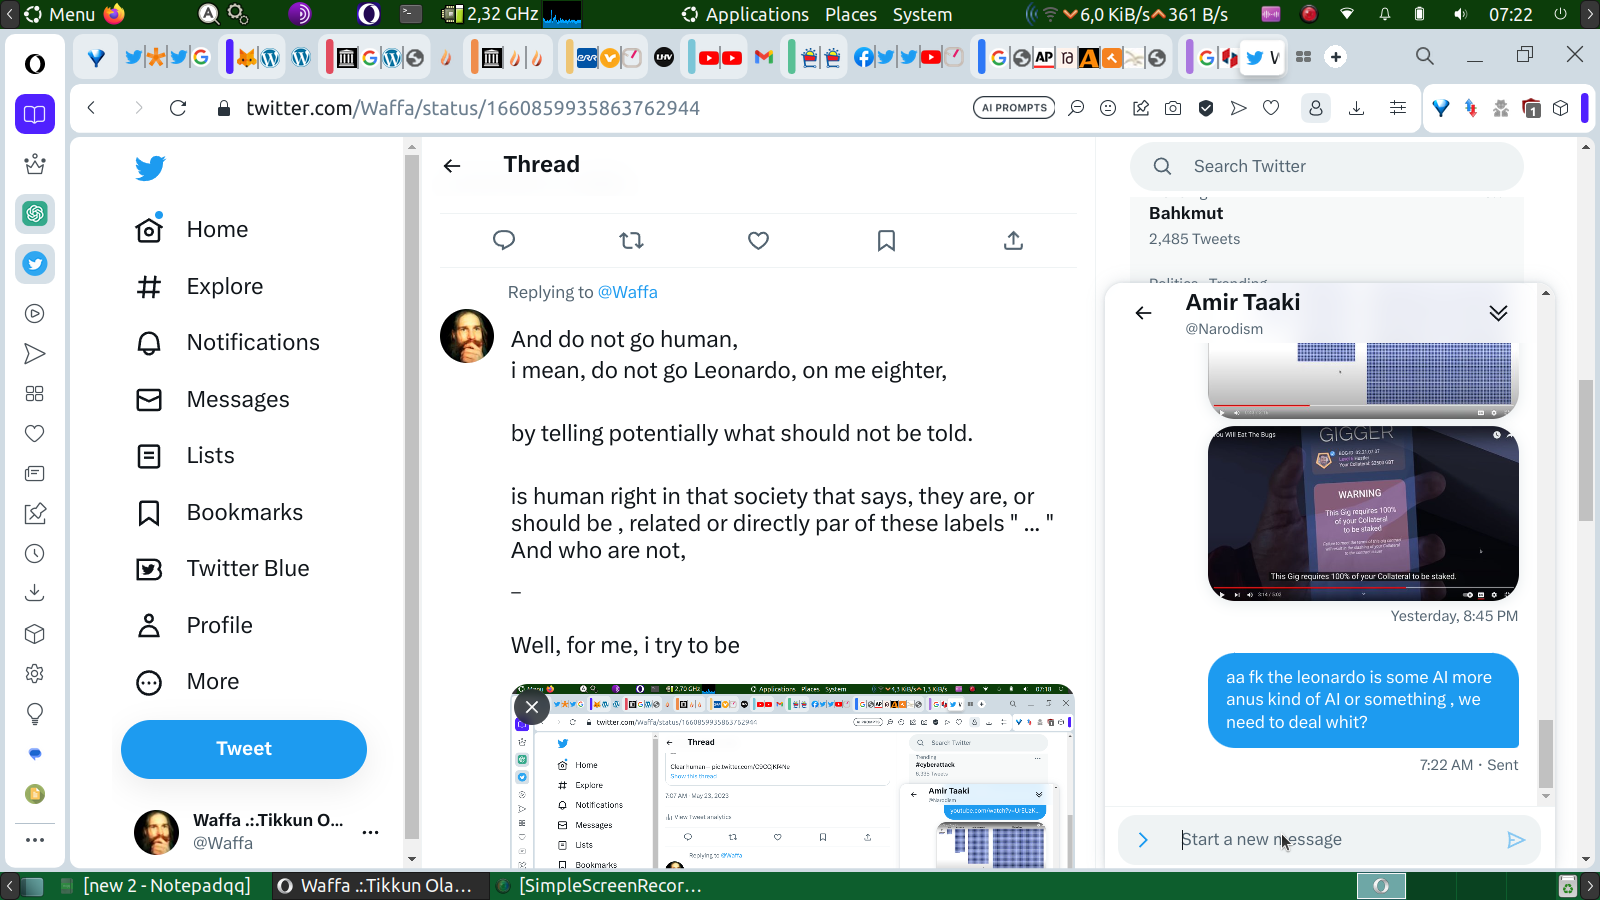Click the Opera logo menu button
1600x900 pixels.
point(35,64)
